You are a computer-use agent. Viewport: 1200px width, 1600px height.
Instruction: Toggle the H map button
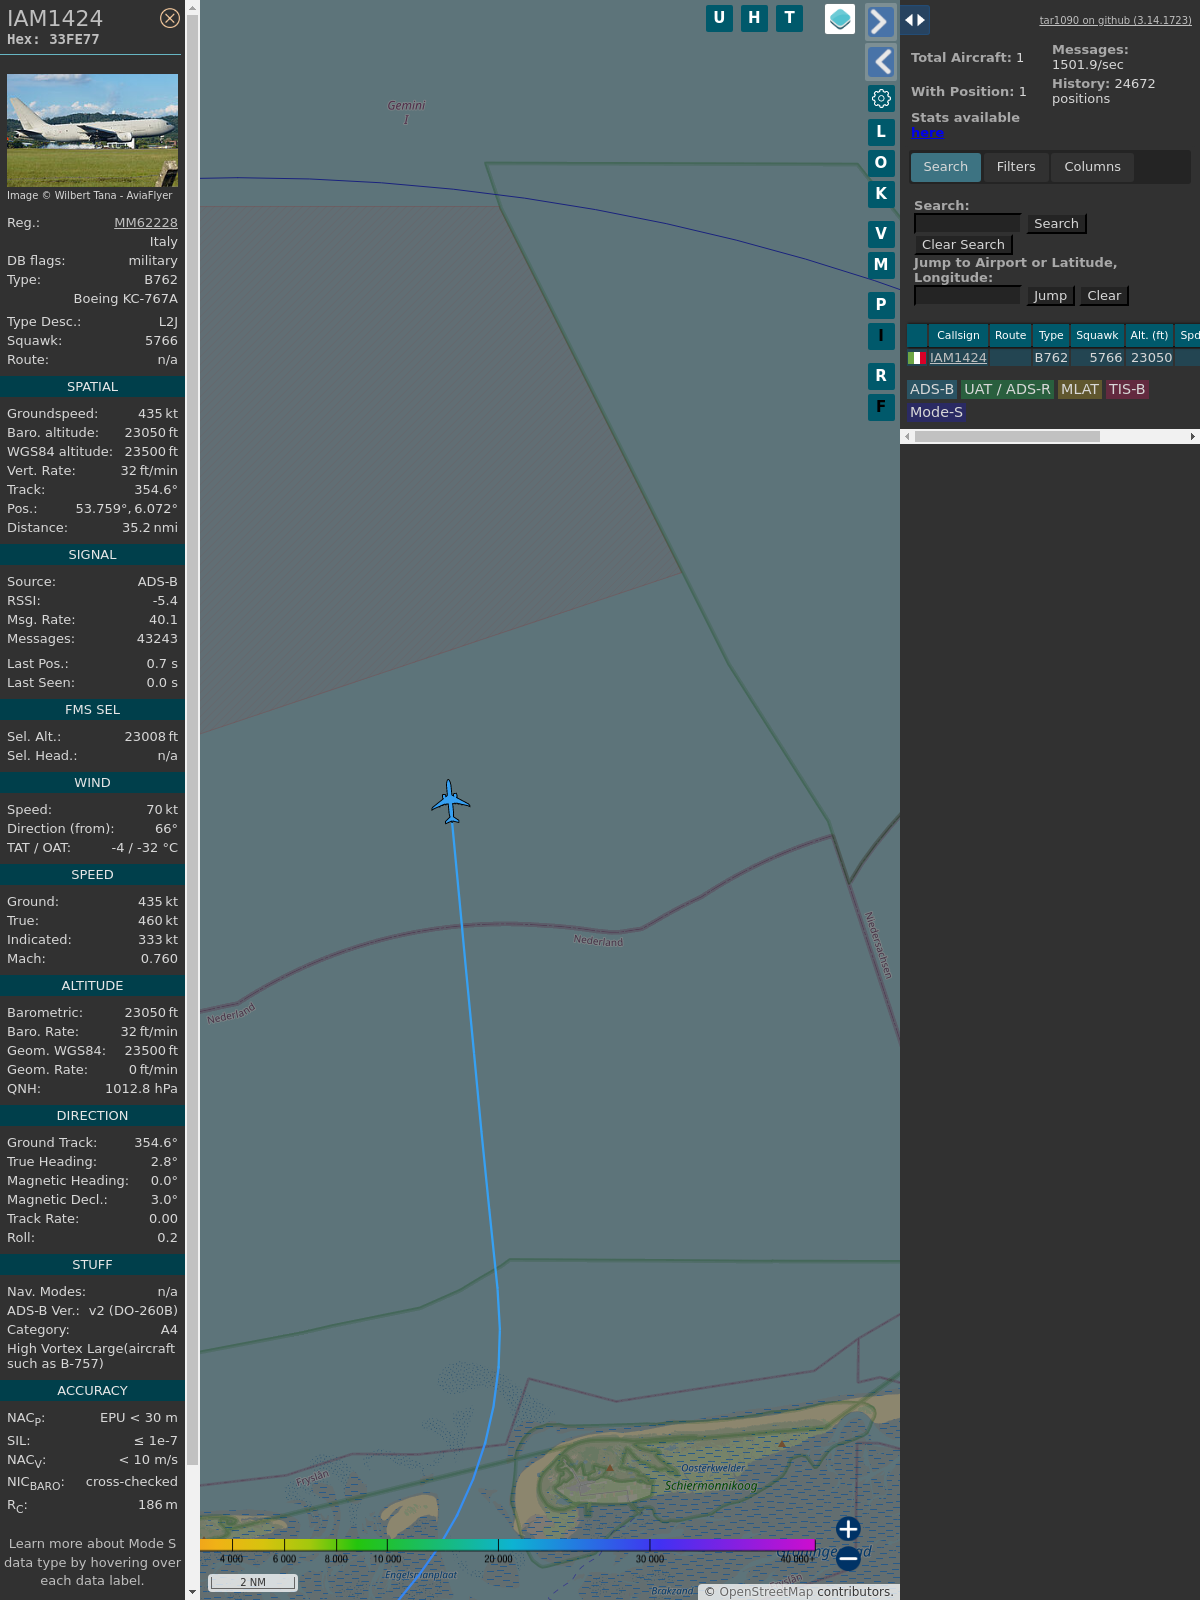tap(754, 18)
